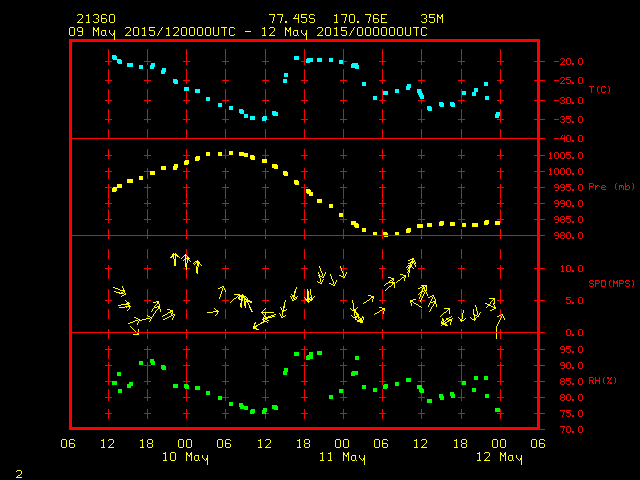This screenshot has height=480, width=640.
Task: Click the 00 hour label above 11 May
Action: tap(342, 443)
